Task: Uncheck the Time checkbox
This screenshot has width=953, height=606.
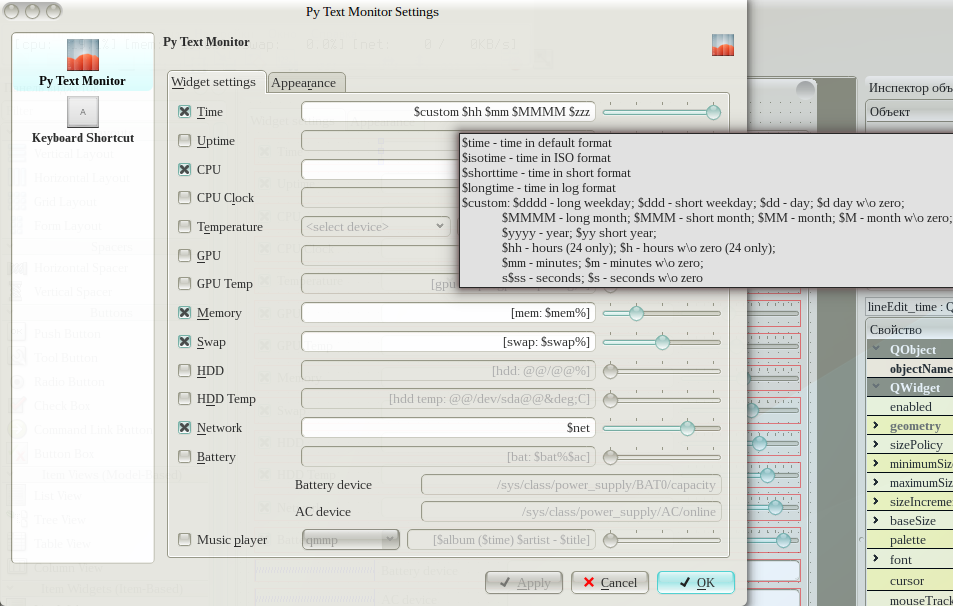Action: 184,112
